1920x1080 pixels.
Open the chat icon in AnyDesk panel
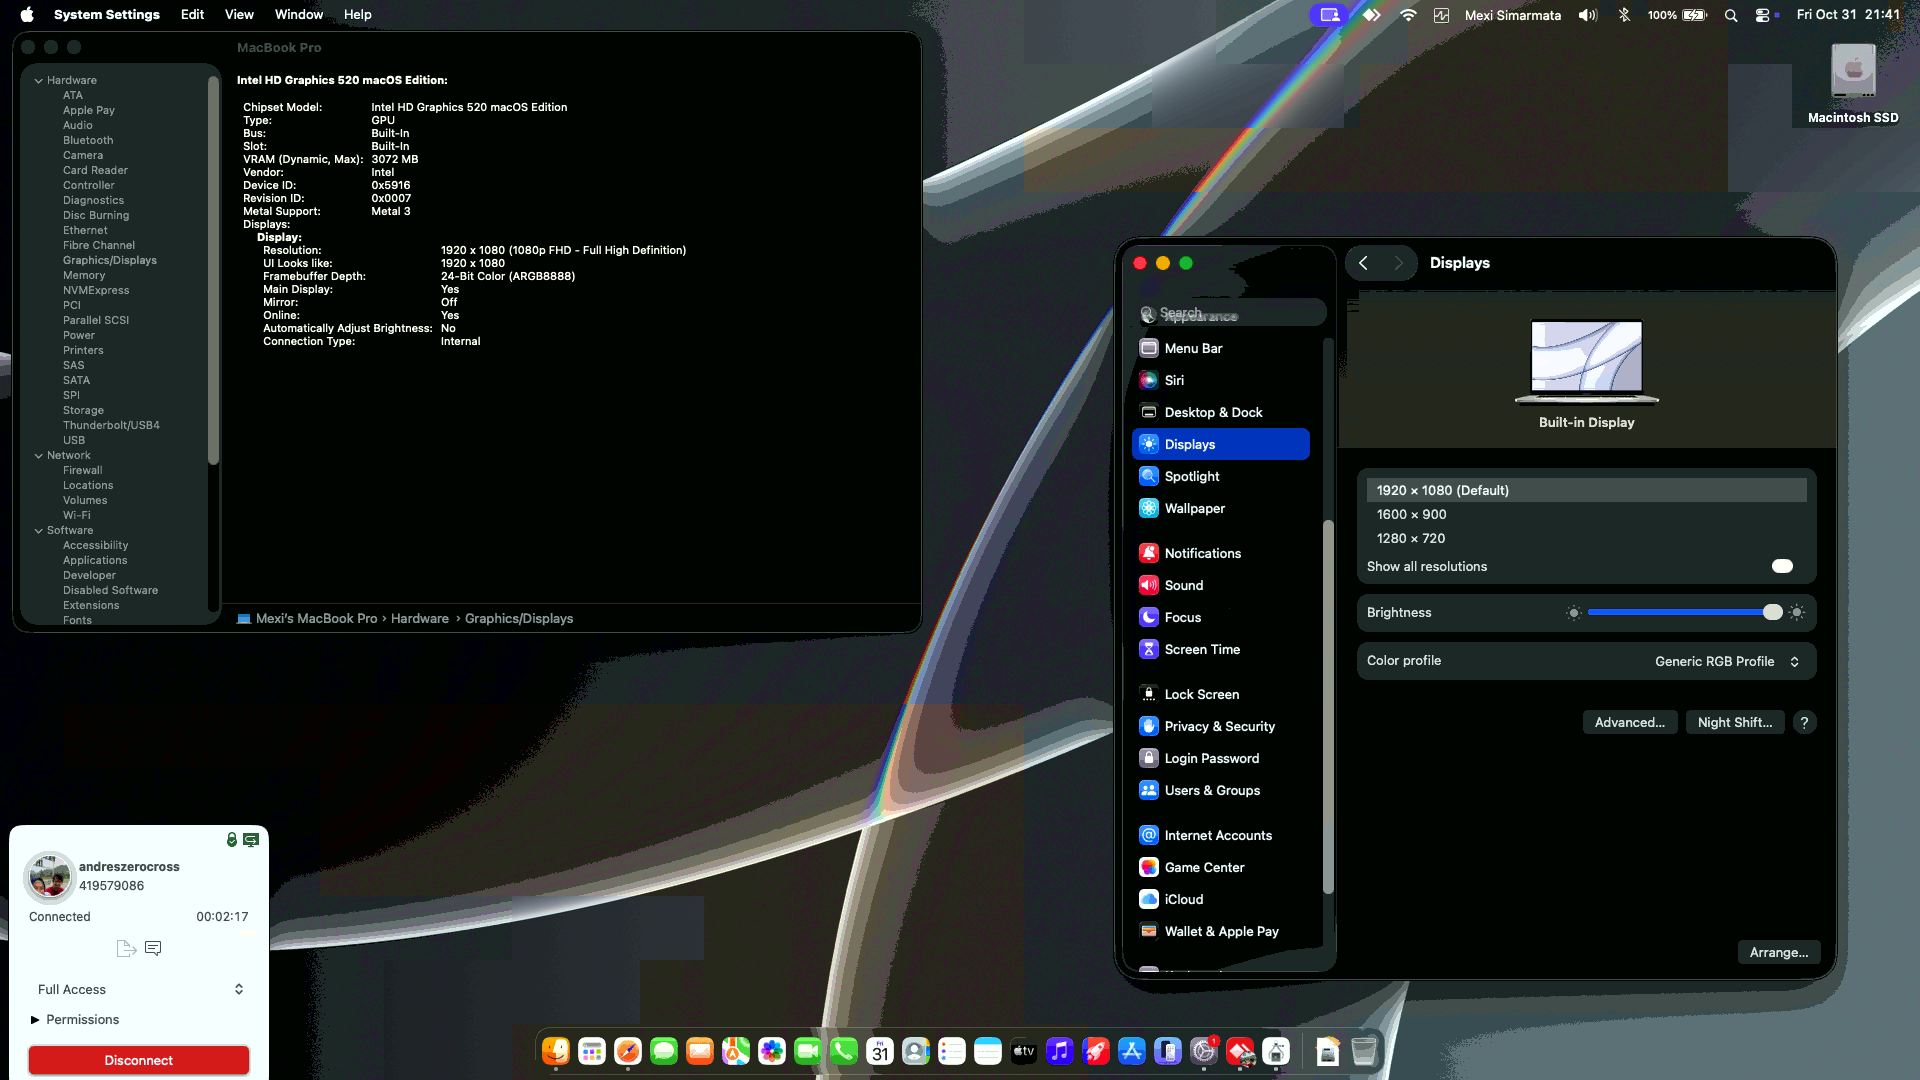(153, 948)
